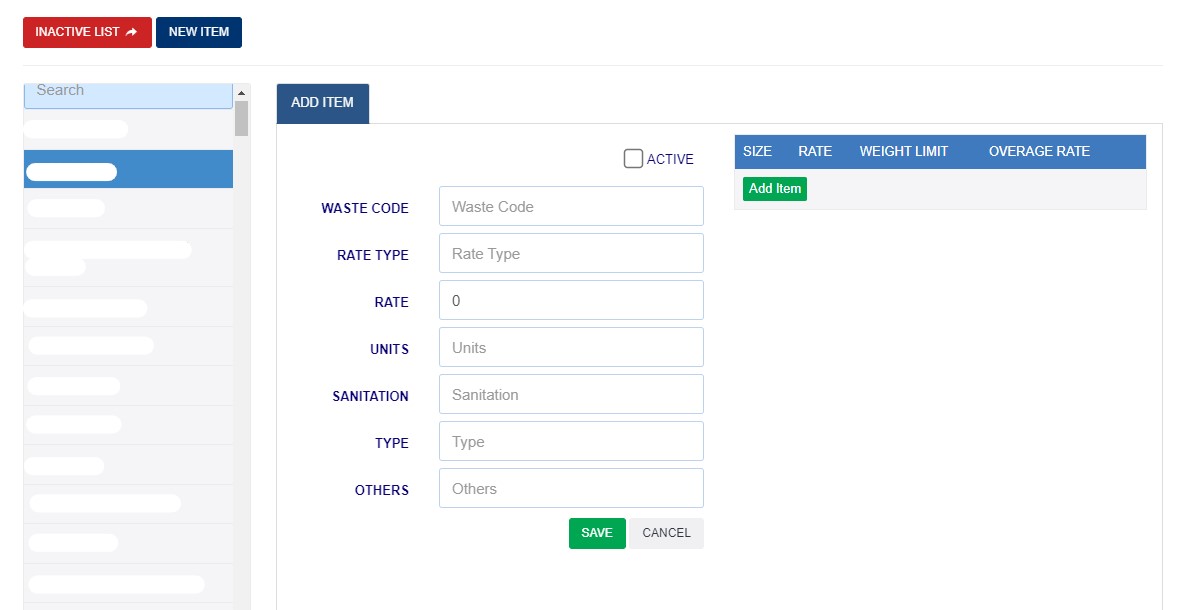Click the Overage Rate column header
This screenshot has width=1189, height=610.
tap(1039, 152)
